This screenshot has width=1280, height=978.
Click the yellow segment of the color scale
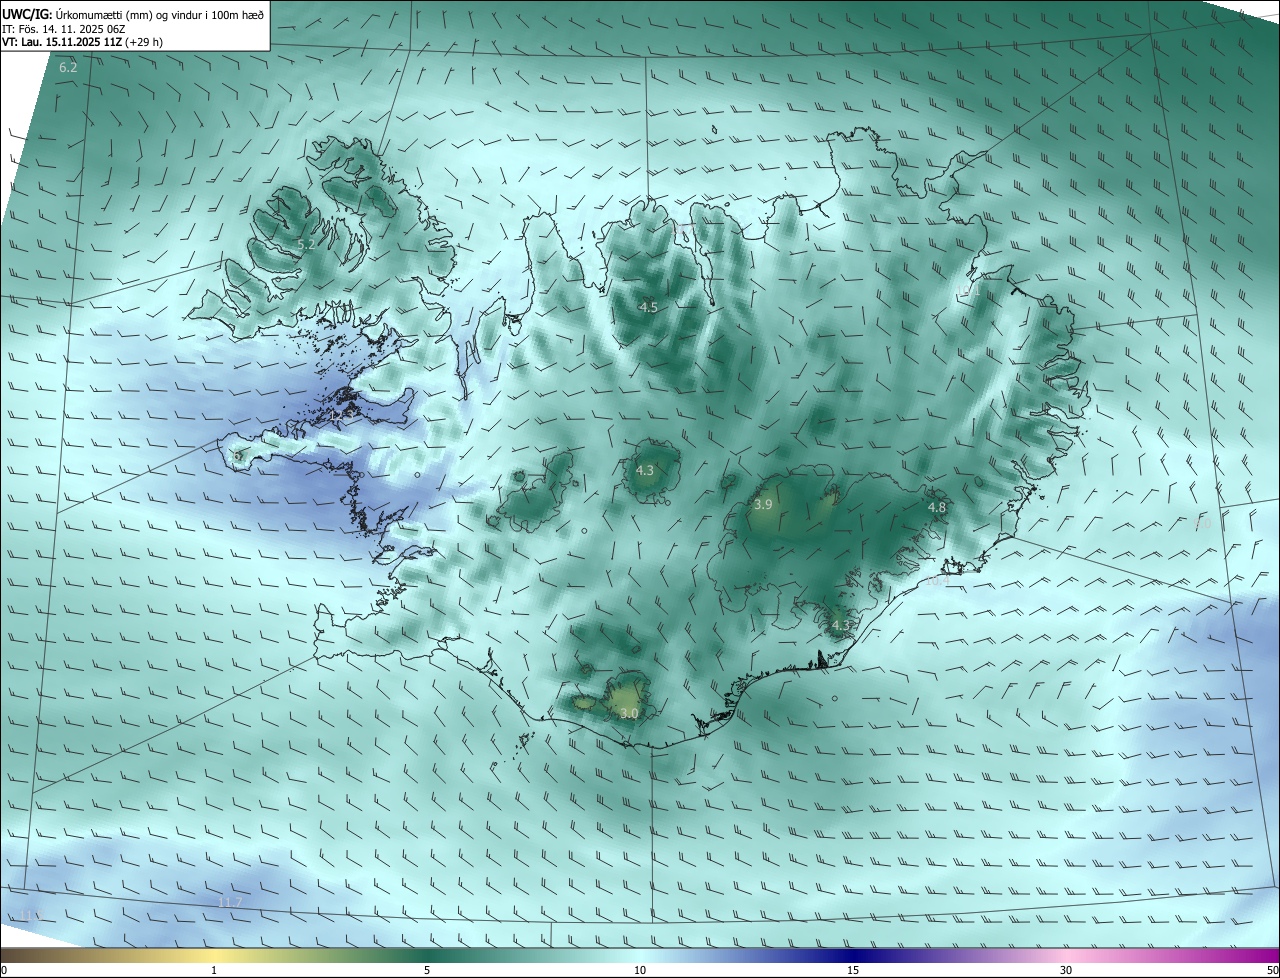point(215,955)
